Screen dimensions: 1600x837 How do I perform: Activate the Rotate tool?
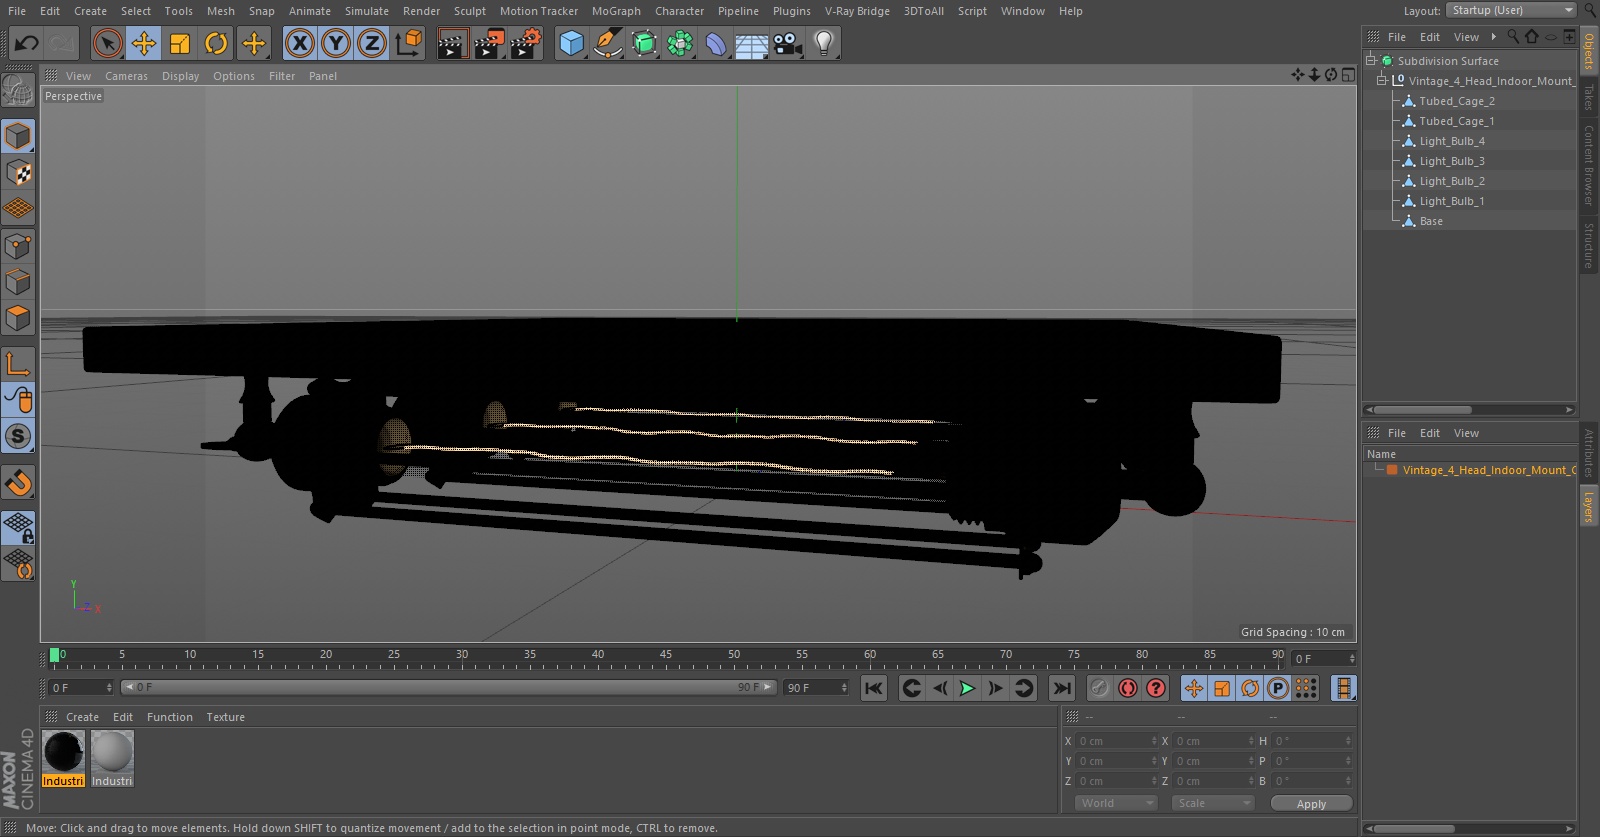click(x=216, y=43)
